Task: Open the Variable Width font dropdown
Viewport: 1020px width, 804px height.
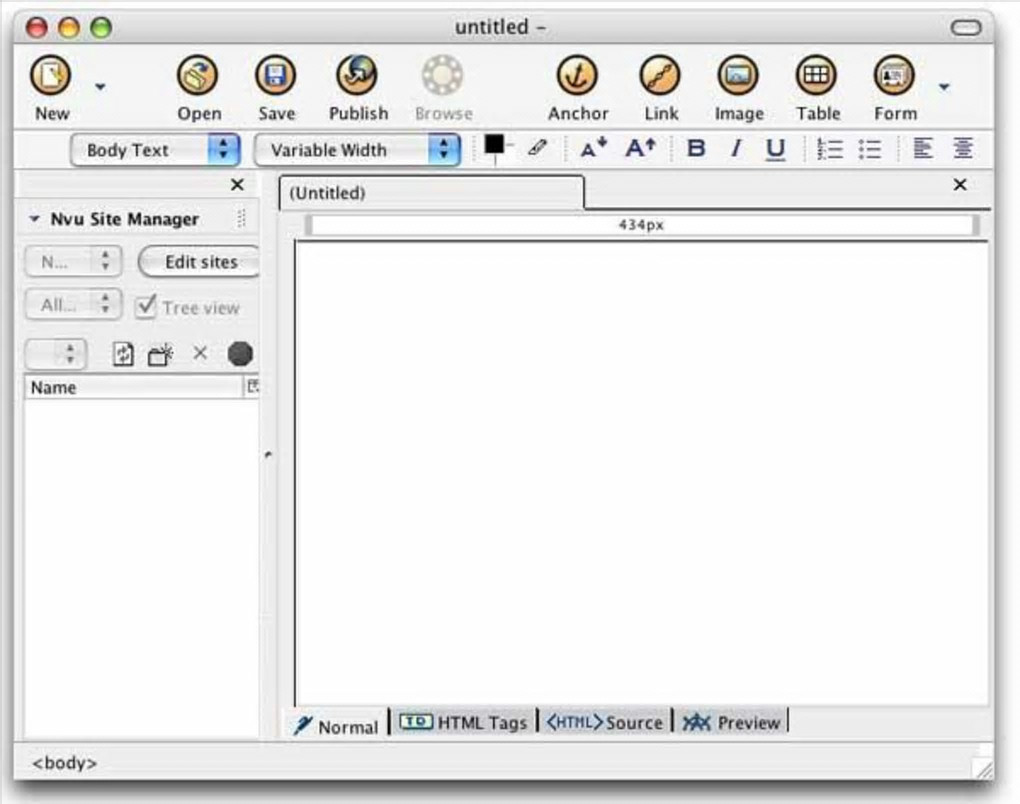Action: click(x=357, y=150)
